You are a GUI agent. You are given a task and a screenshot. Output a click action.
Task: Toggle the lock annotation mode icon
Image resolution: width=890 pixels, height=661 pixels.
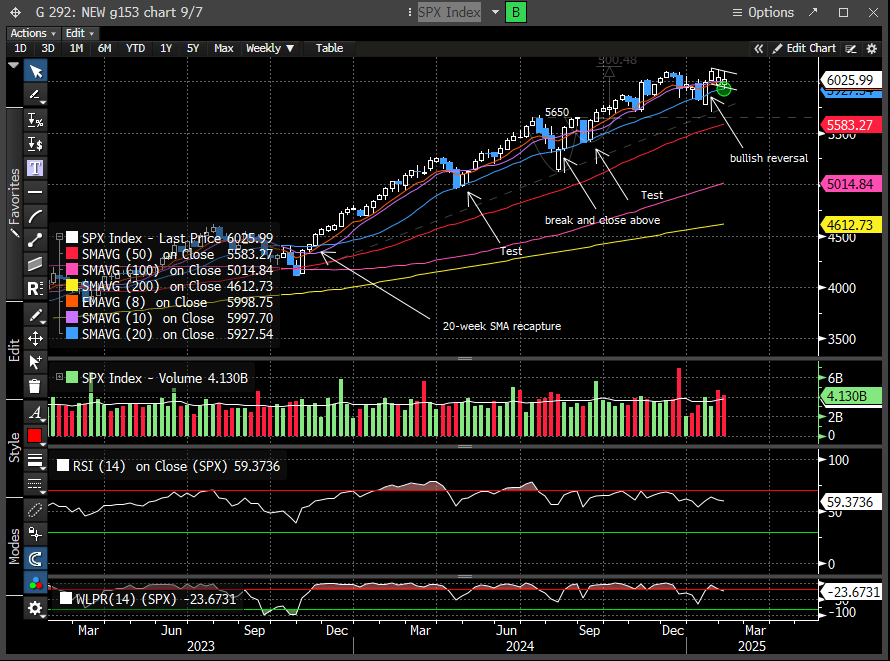click(35, 534)
